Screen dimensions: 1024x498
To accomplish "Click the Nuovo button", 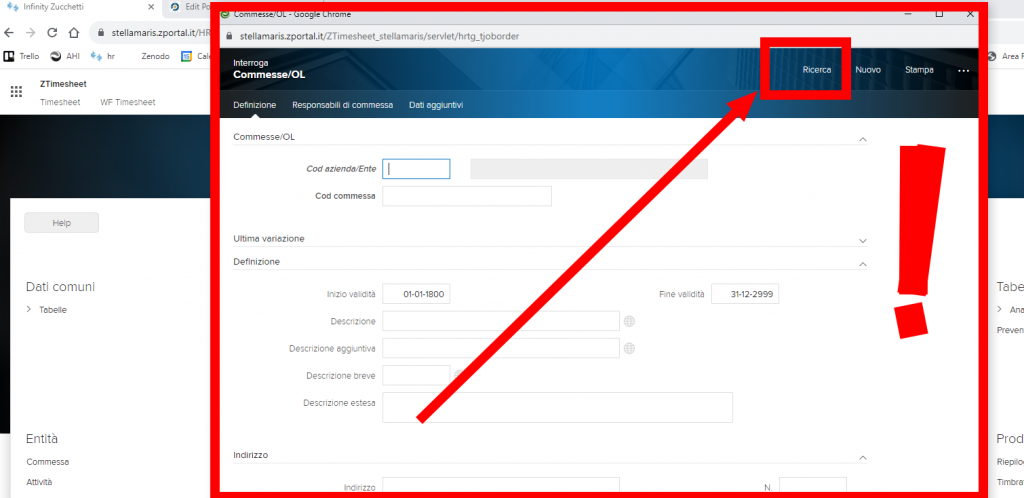I will (868, 70).
